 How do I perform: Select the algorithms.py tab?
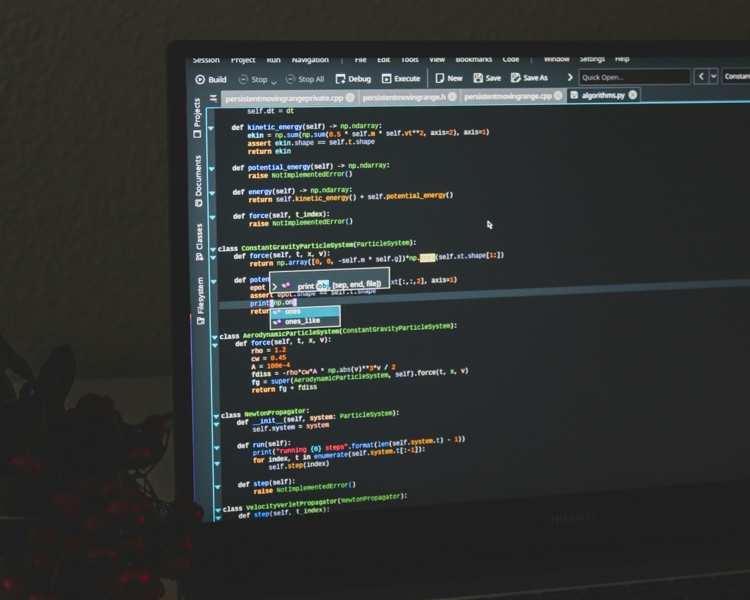[604, 95]
